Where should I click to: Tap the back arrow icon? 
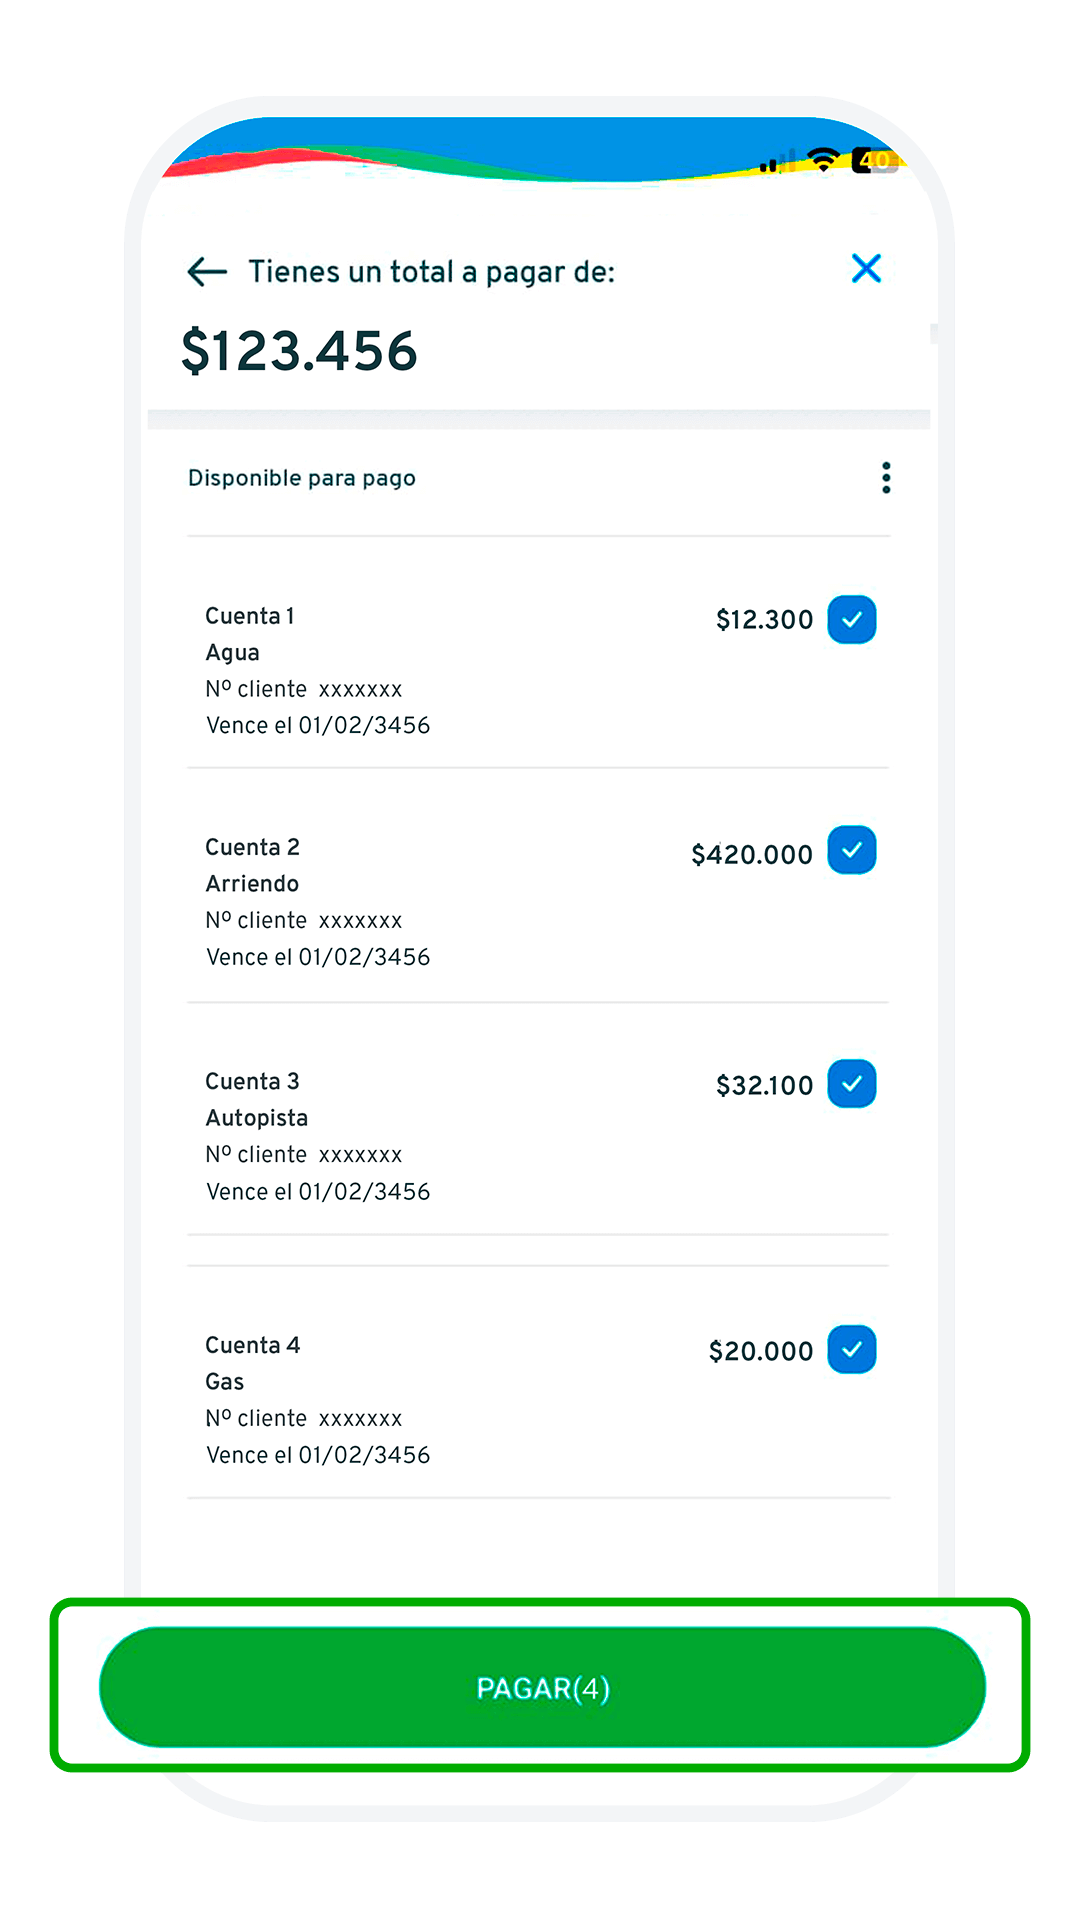point(207,271)
